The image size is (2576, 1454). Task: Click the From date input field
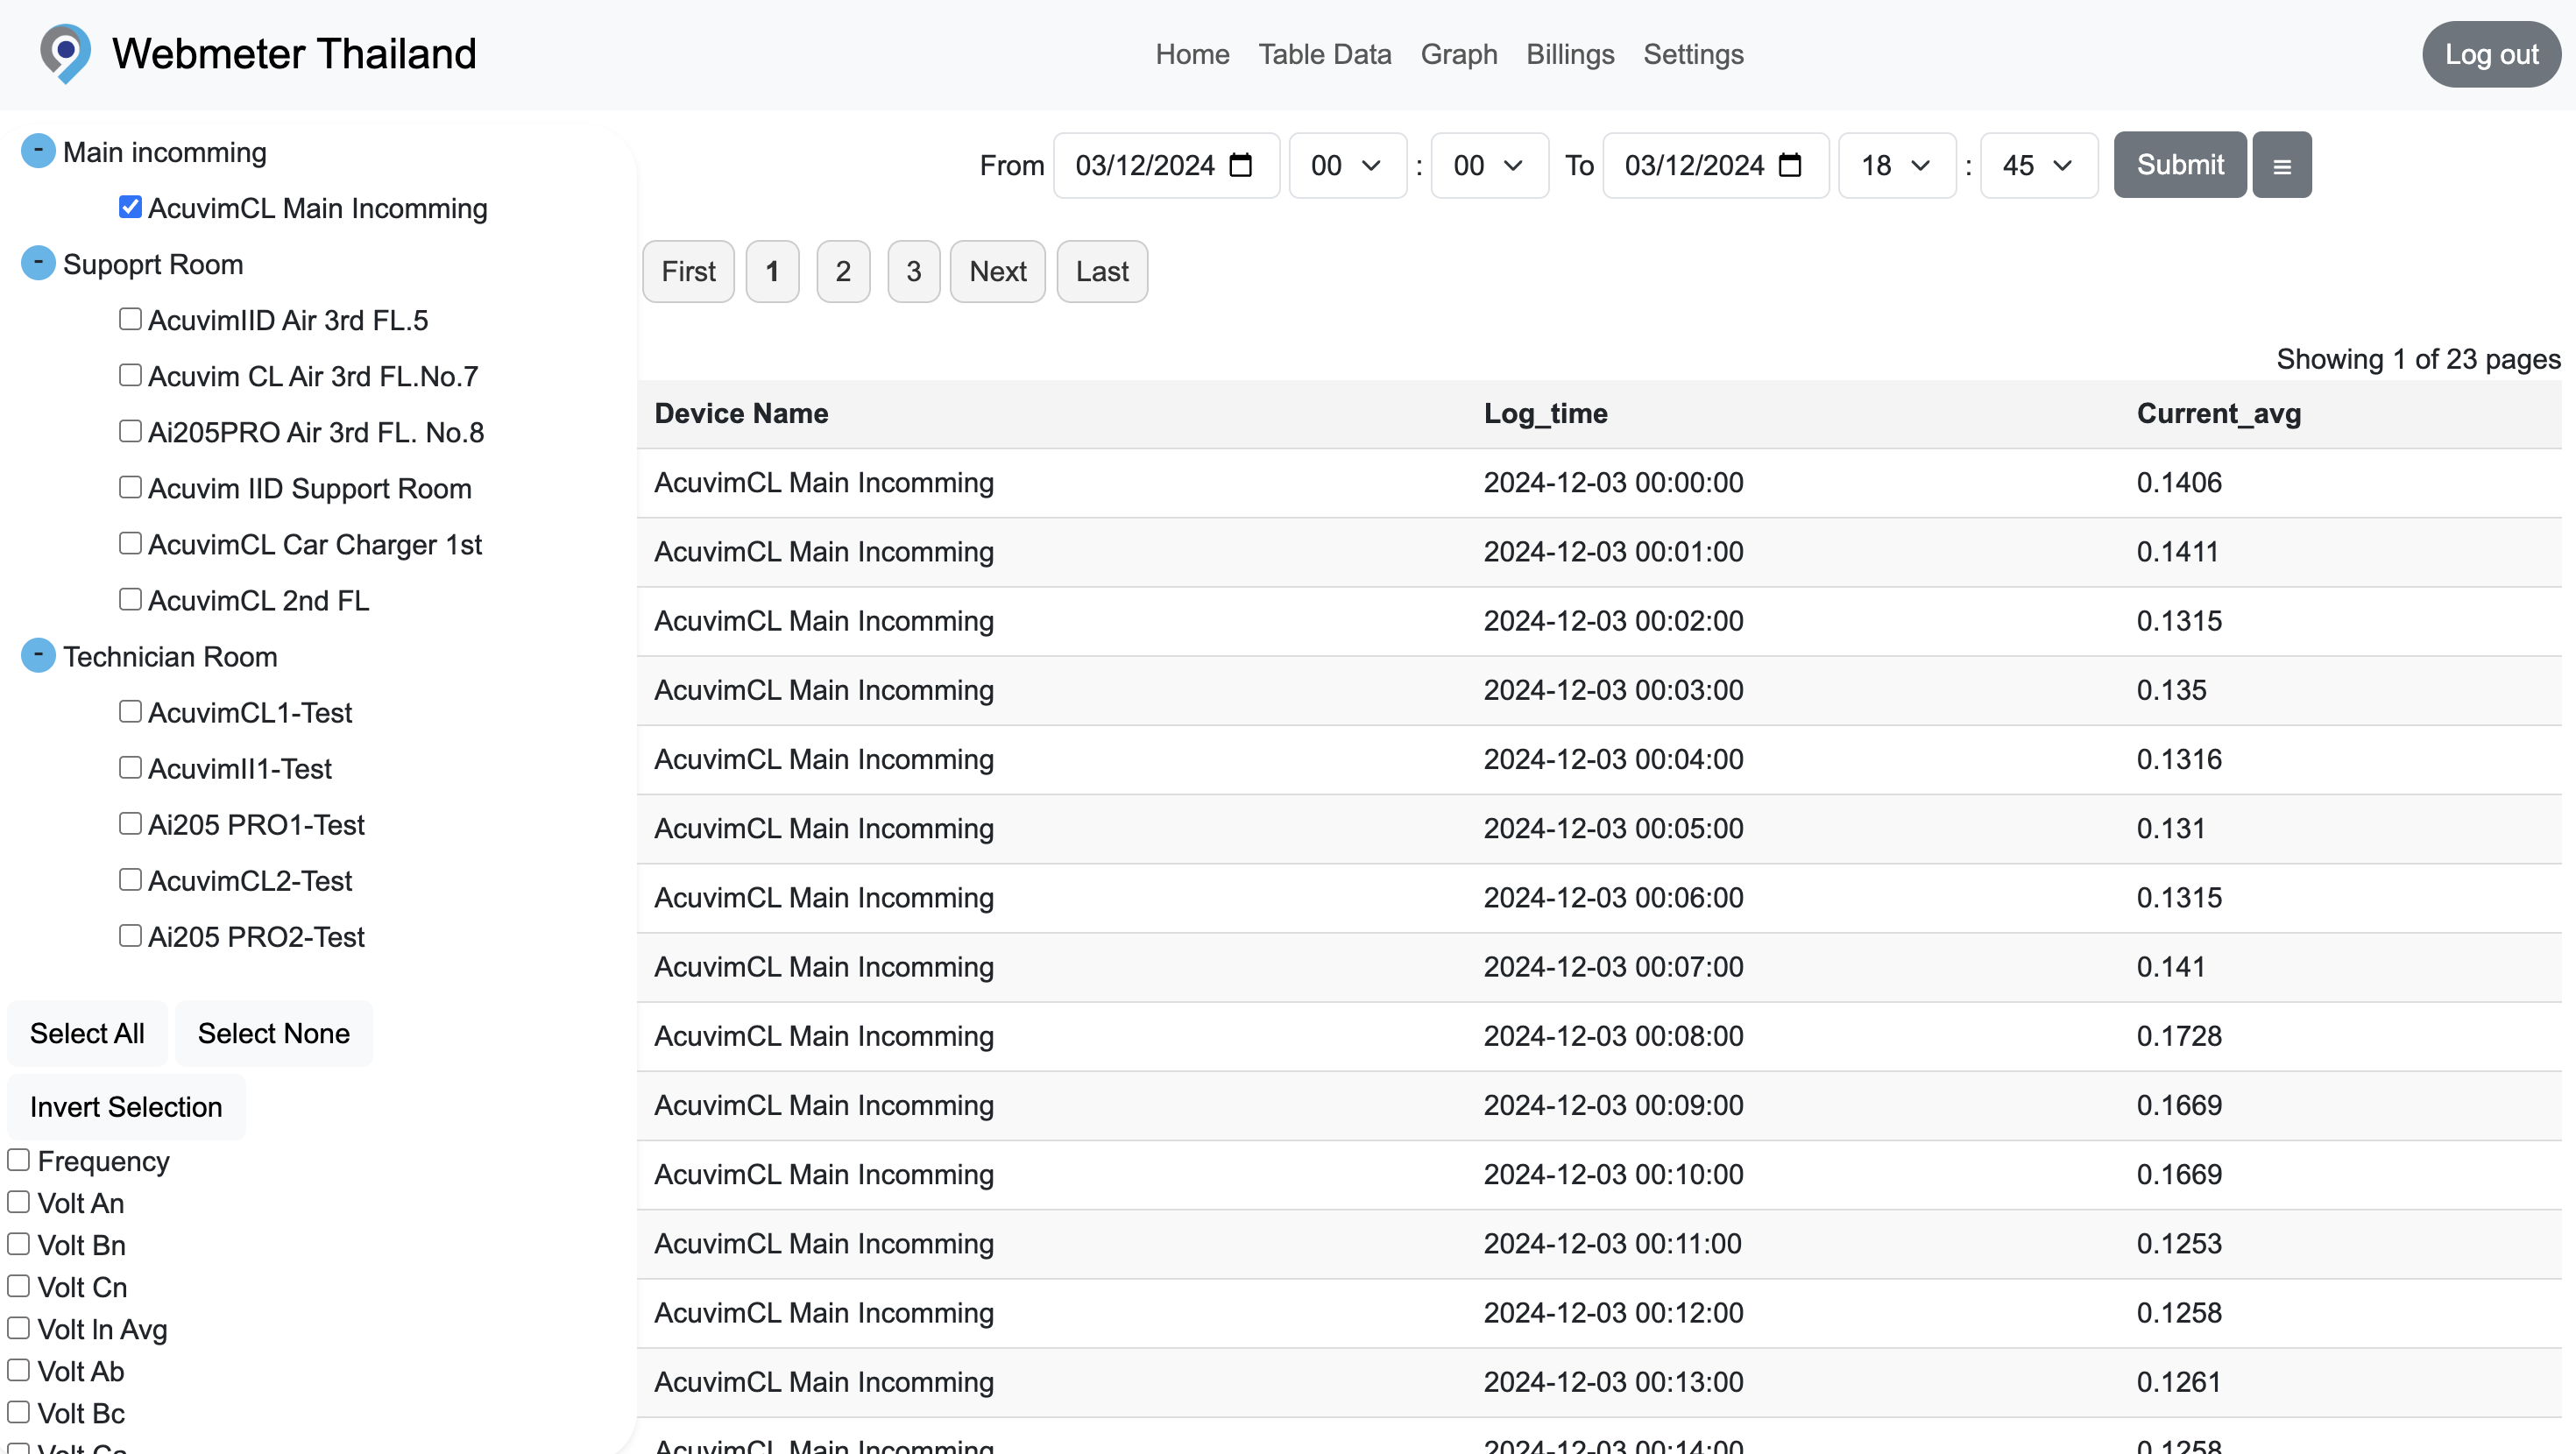pos(1166,165)
